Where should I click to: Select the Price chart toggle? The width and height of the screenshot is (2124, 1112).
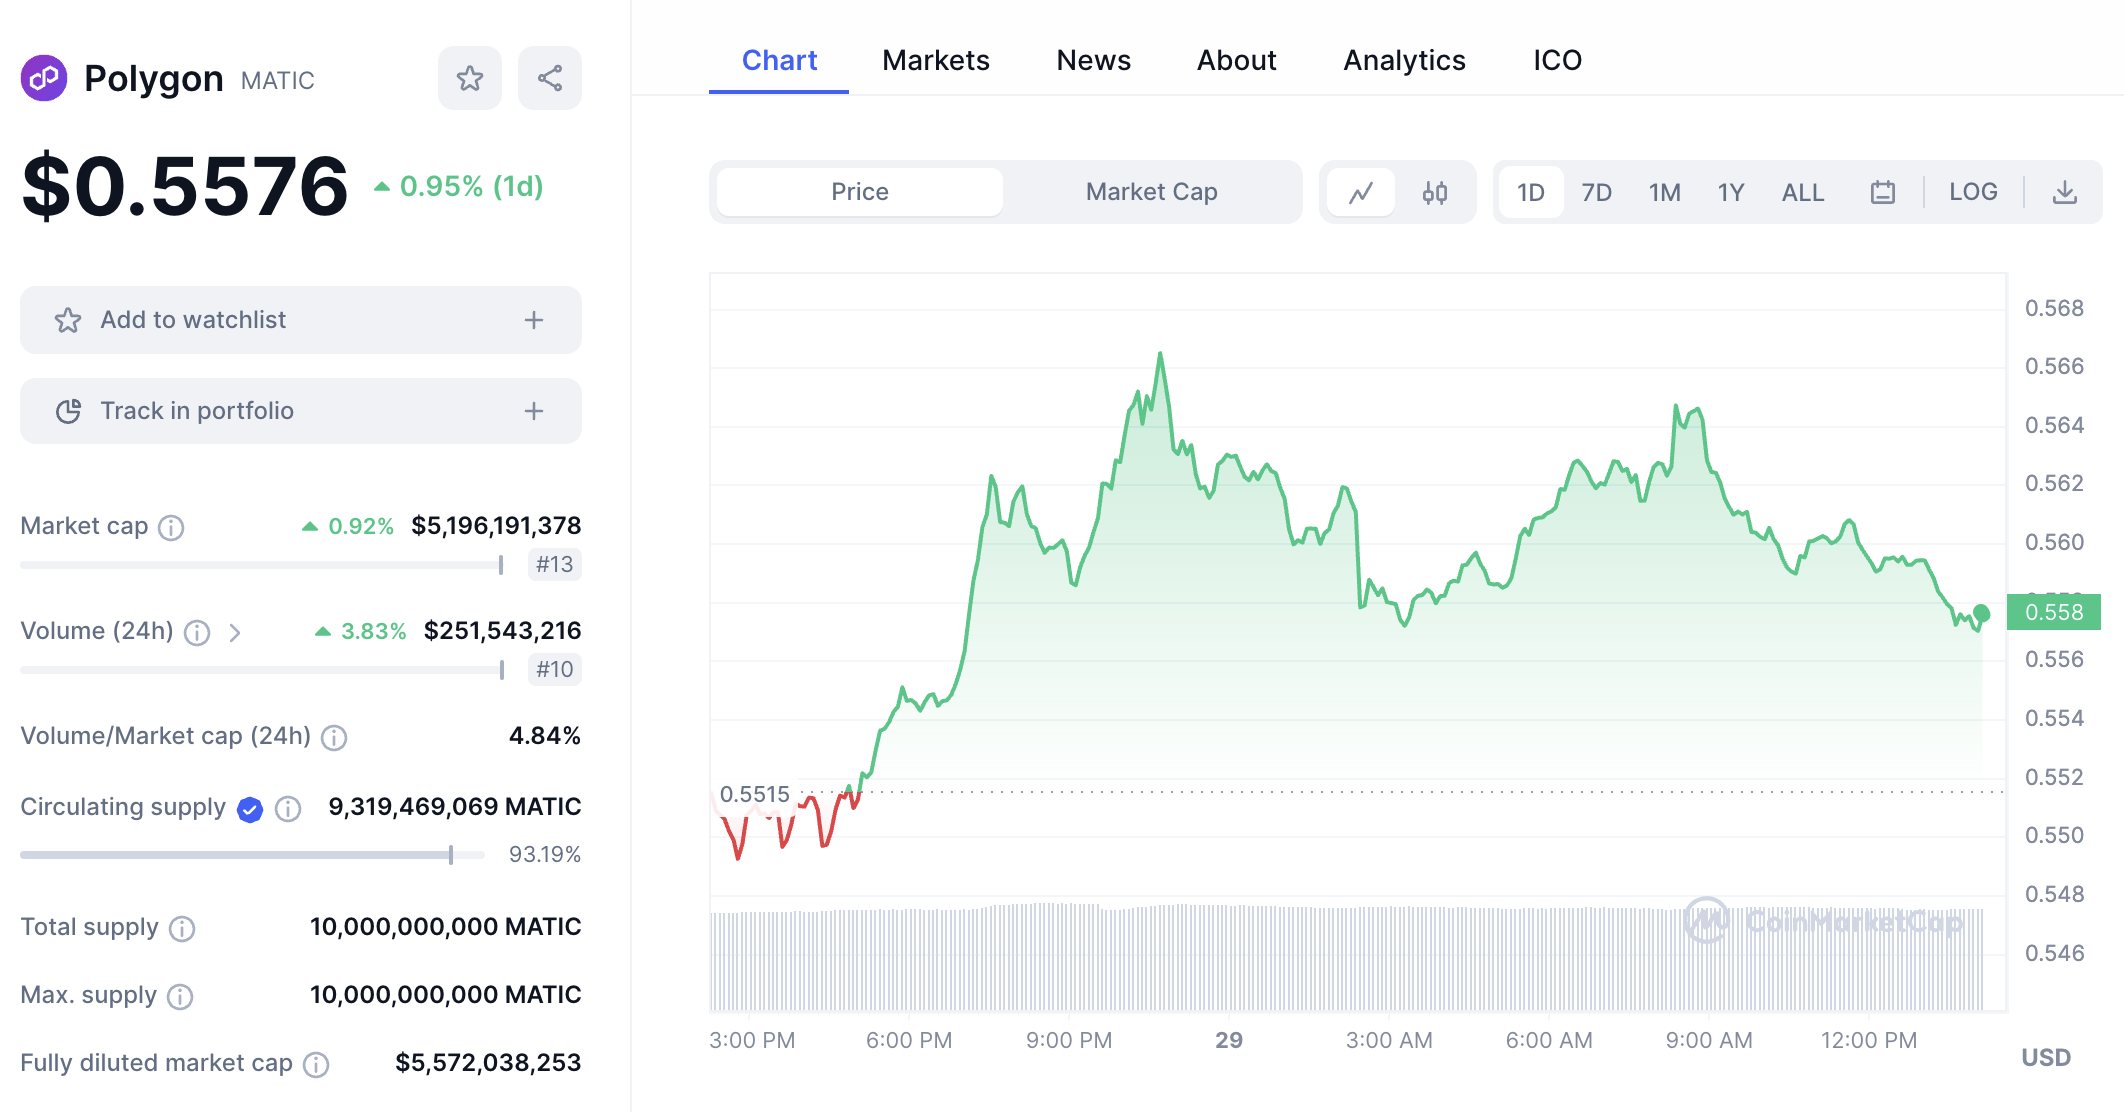856,192
